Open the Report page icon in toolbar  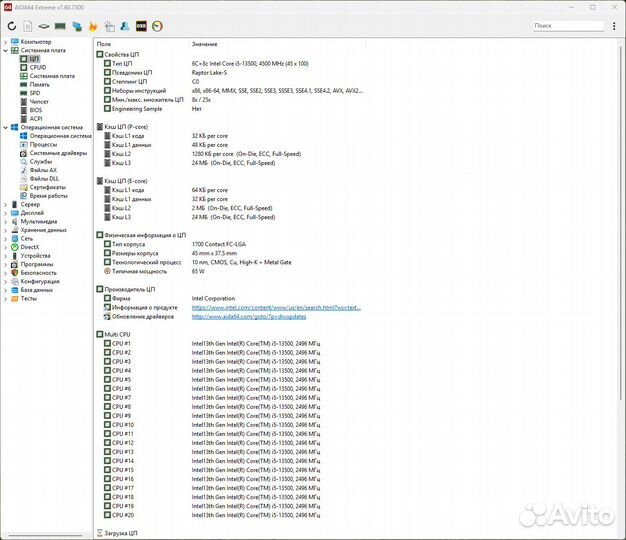pyautogui.click(x=28, y=25)
